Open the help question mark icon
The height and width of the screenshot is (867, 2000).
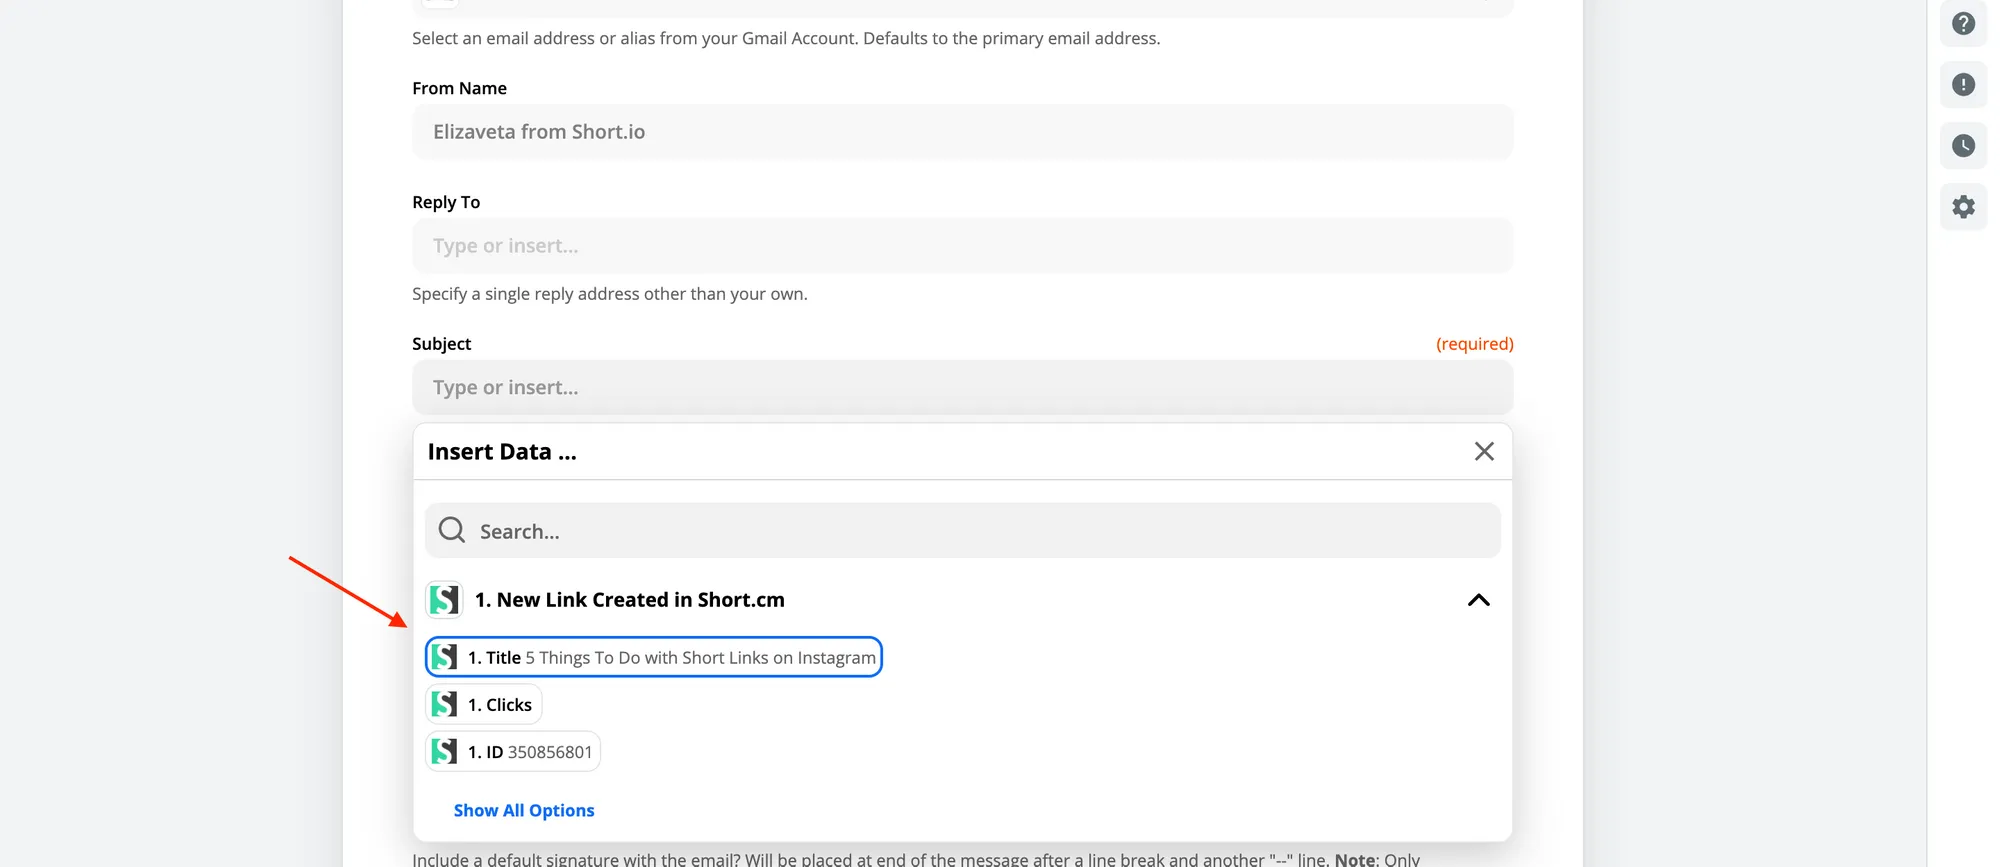point(1963,23)
